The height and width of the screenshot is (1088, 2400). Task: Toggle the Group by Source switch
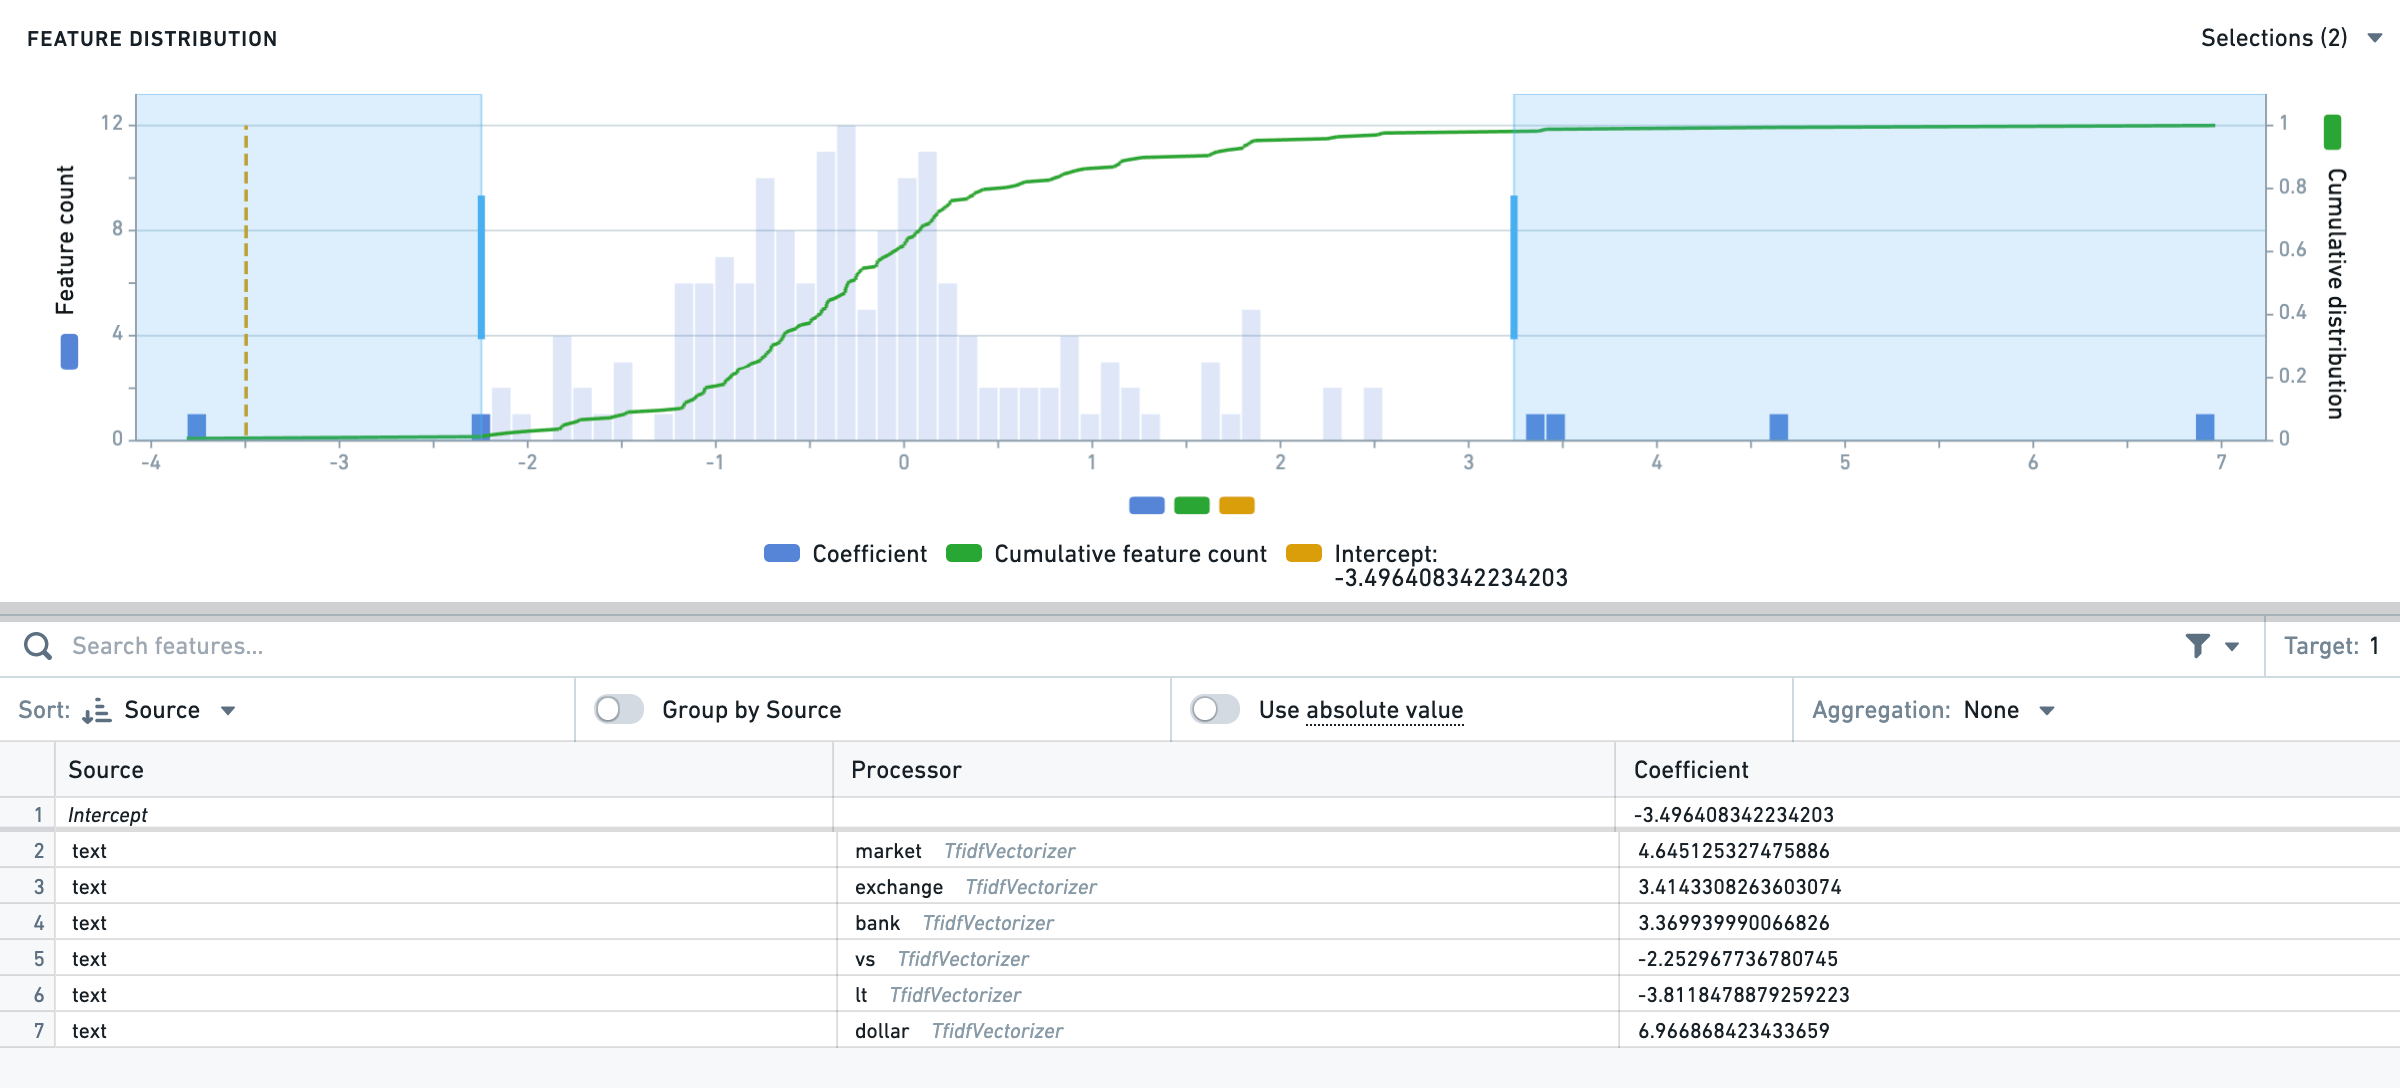[619, 710]
